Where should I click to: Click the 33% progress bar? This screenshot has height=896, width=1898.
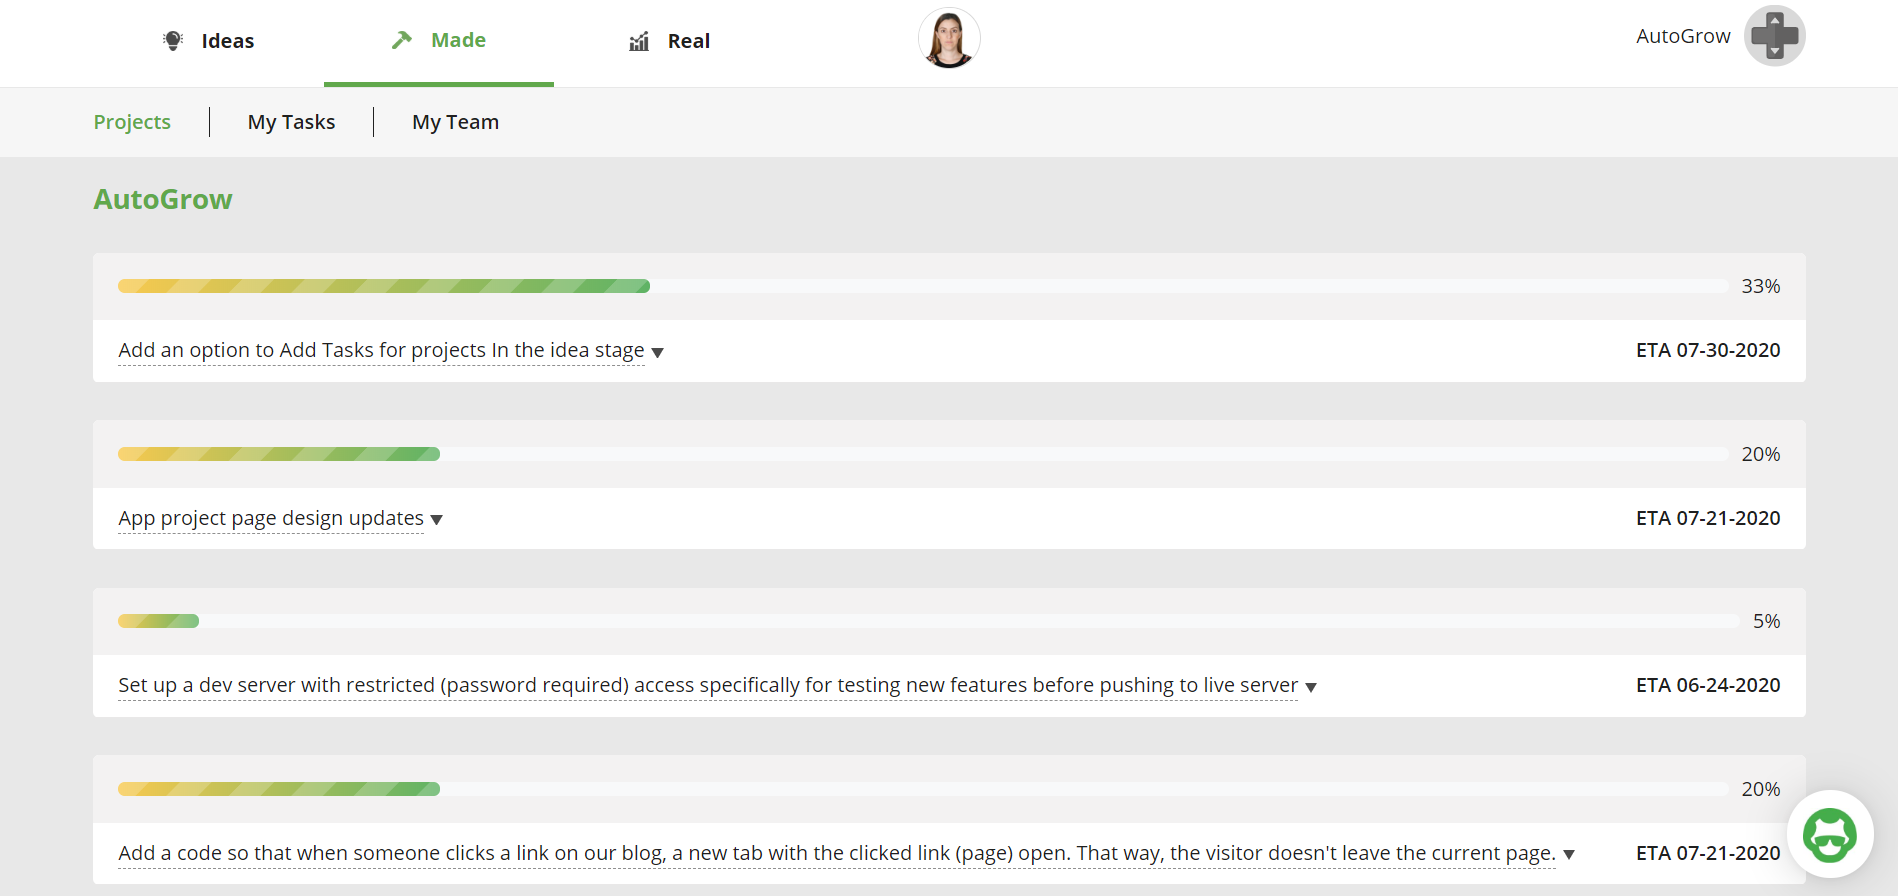point(923,286)
